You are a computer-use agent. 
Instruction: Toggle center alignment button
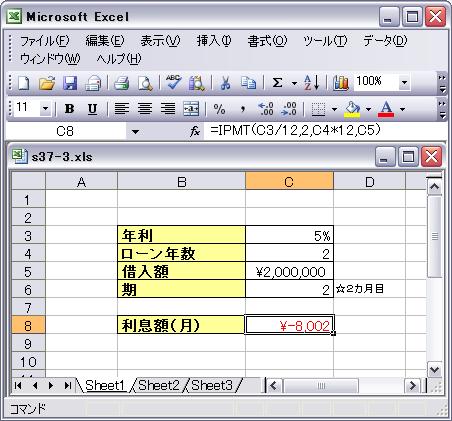145,109
